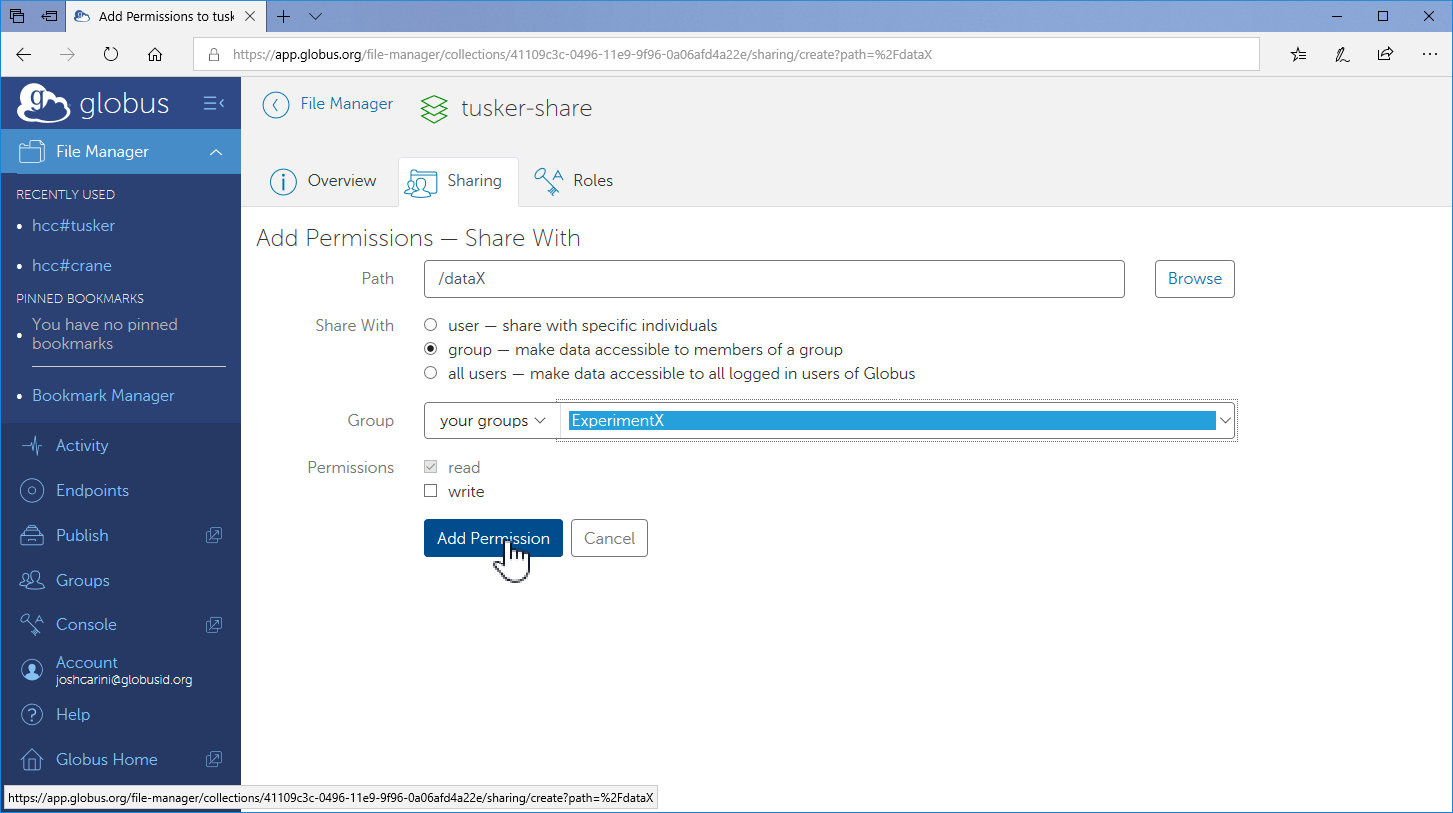The height and width of the screenshot is (813, 1453).
Task: Select the 'user' share radio button
Action: (x=431, y=326)
